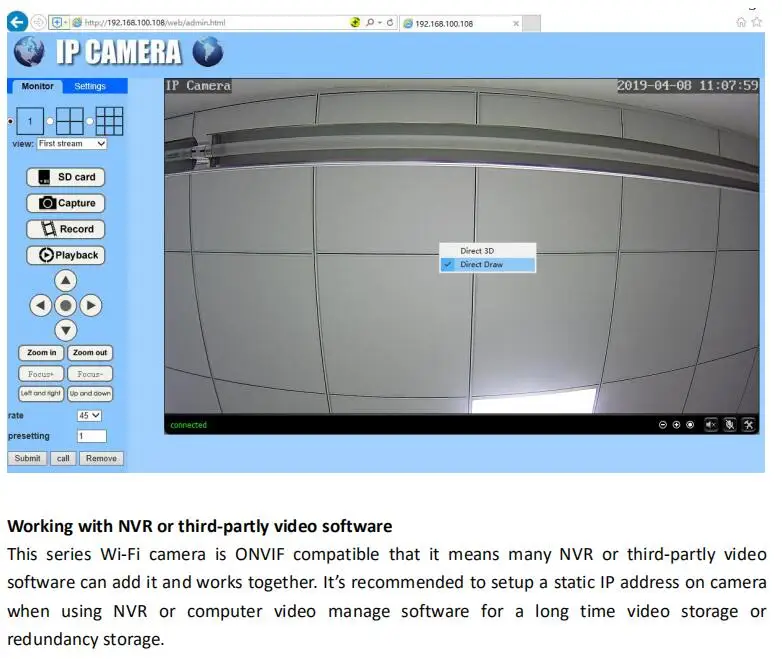Click the Remove button
Viewport: 782px width, 659px height.
101,458
